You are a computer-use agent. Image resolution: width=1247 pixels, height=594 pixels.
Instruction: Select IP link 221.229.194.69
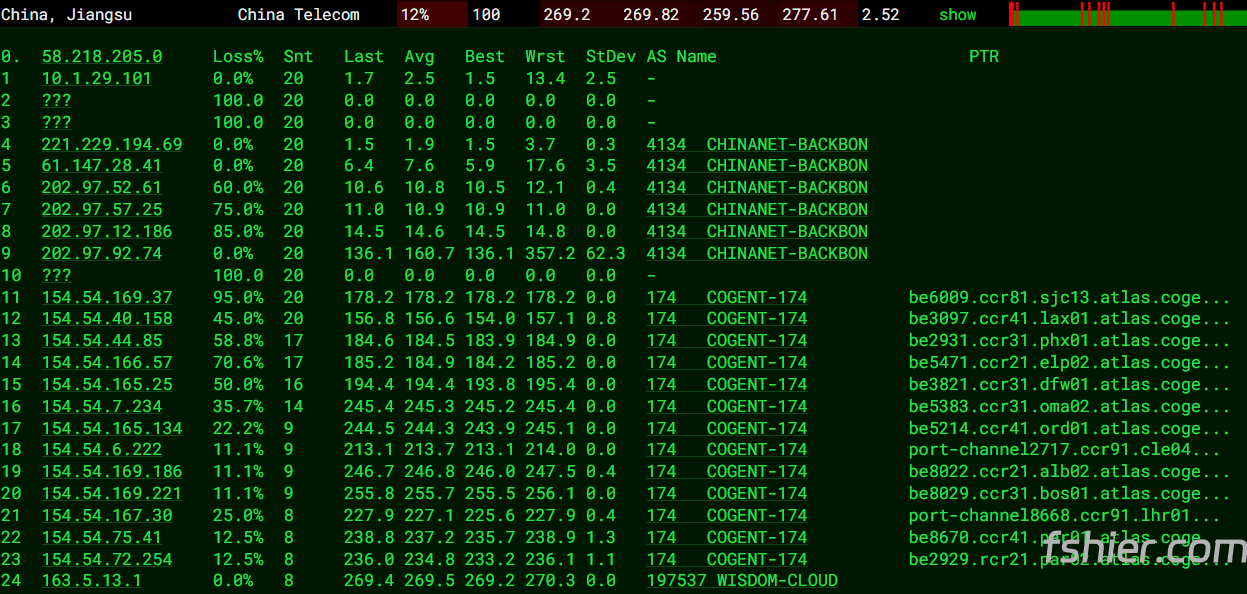point(111,145)
